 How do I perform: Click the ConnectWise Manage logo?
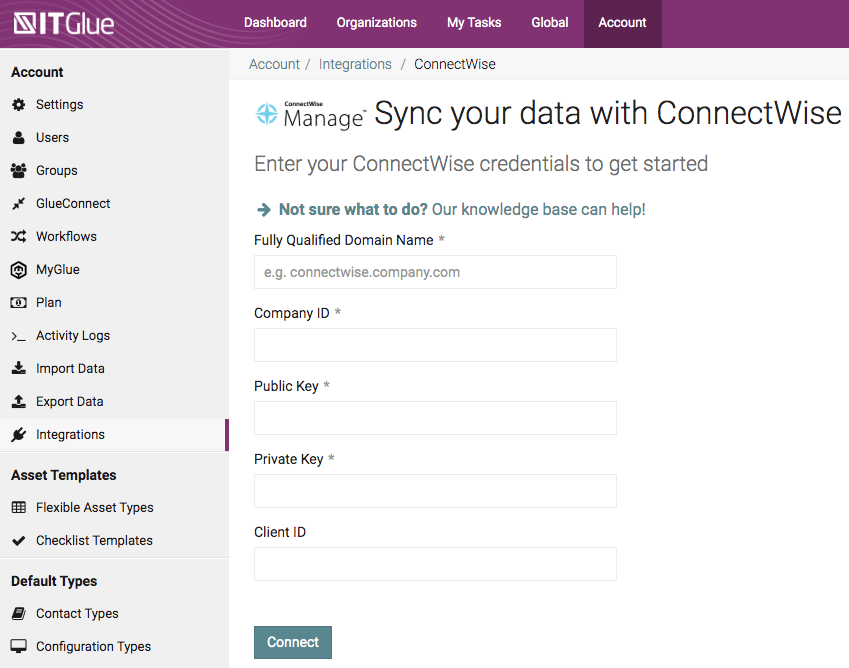tap(310, 115)
